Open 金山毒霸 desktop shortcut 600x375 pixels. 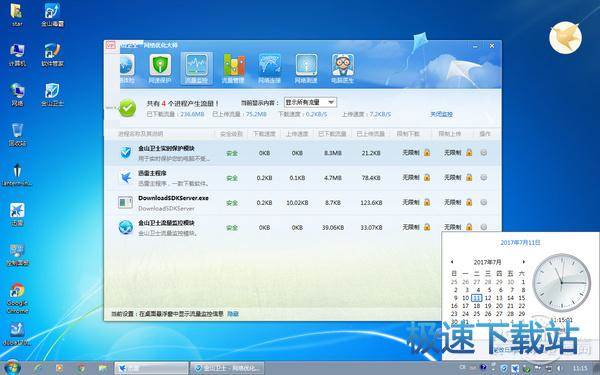click(x=52, y=15)
